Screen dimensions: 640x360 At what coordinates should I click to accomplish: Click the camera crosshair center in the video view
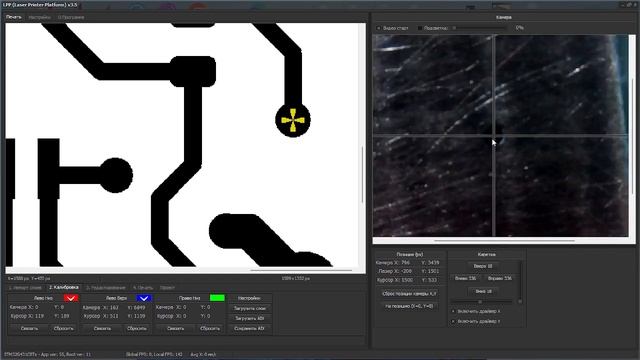pyautogui.click(x=494, y=135)
